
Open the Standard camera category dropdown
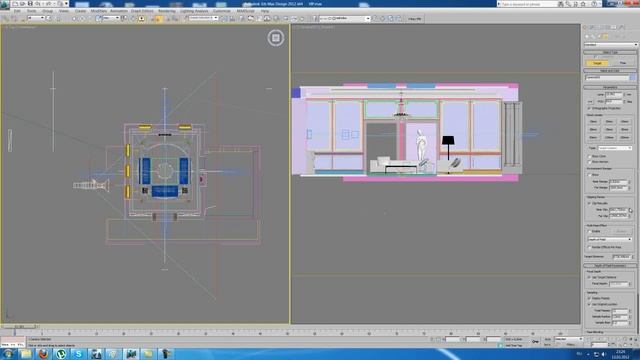610,44
